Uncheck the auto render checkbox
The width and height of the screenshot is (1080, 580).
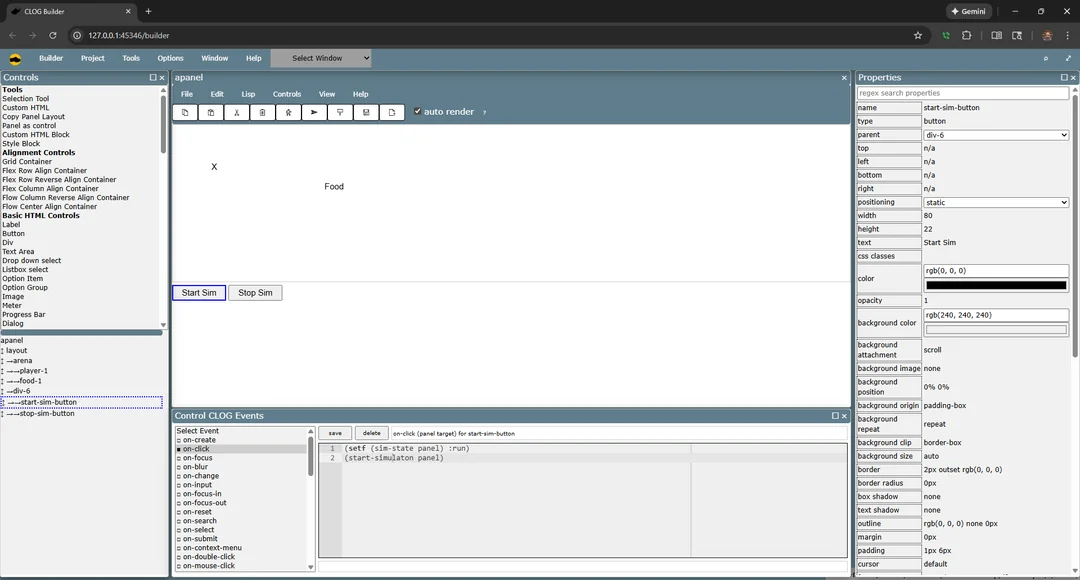click(418, 112)
